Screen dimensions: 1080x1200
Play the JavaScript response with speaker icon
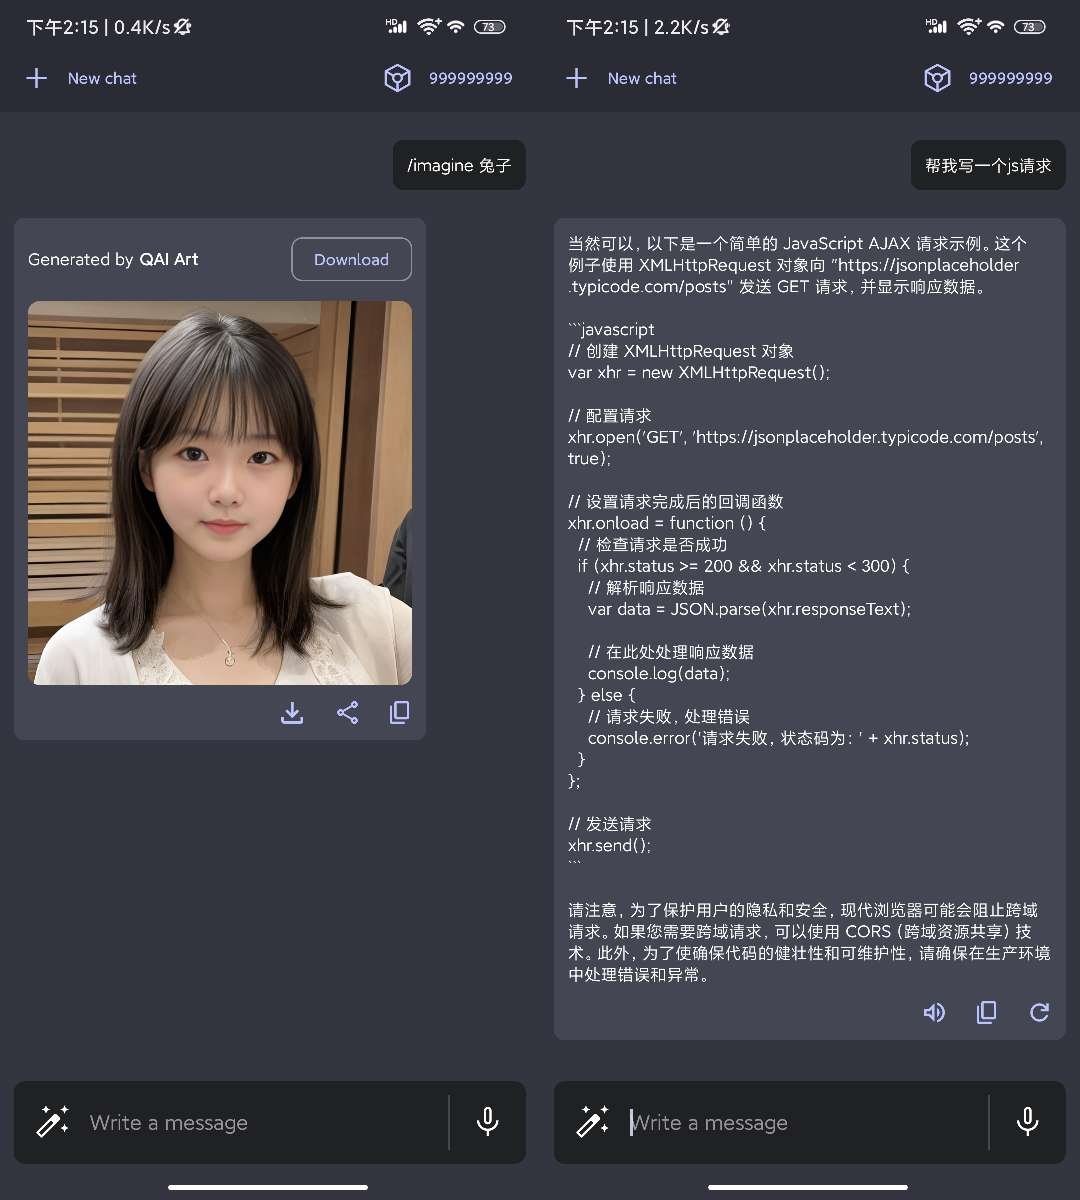pos(934,1012)
